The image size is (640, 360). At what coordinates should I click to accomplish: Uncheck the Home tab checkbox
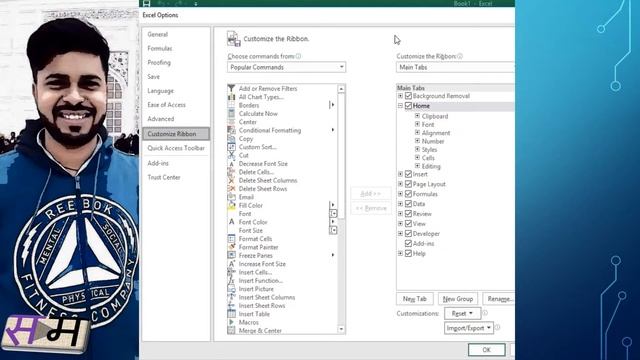coord(408,106)
